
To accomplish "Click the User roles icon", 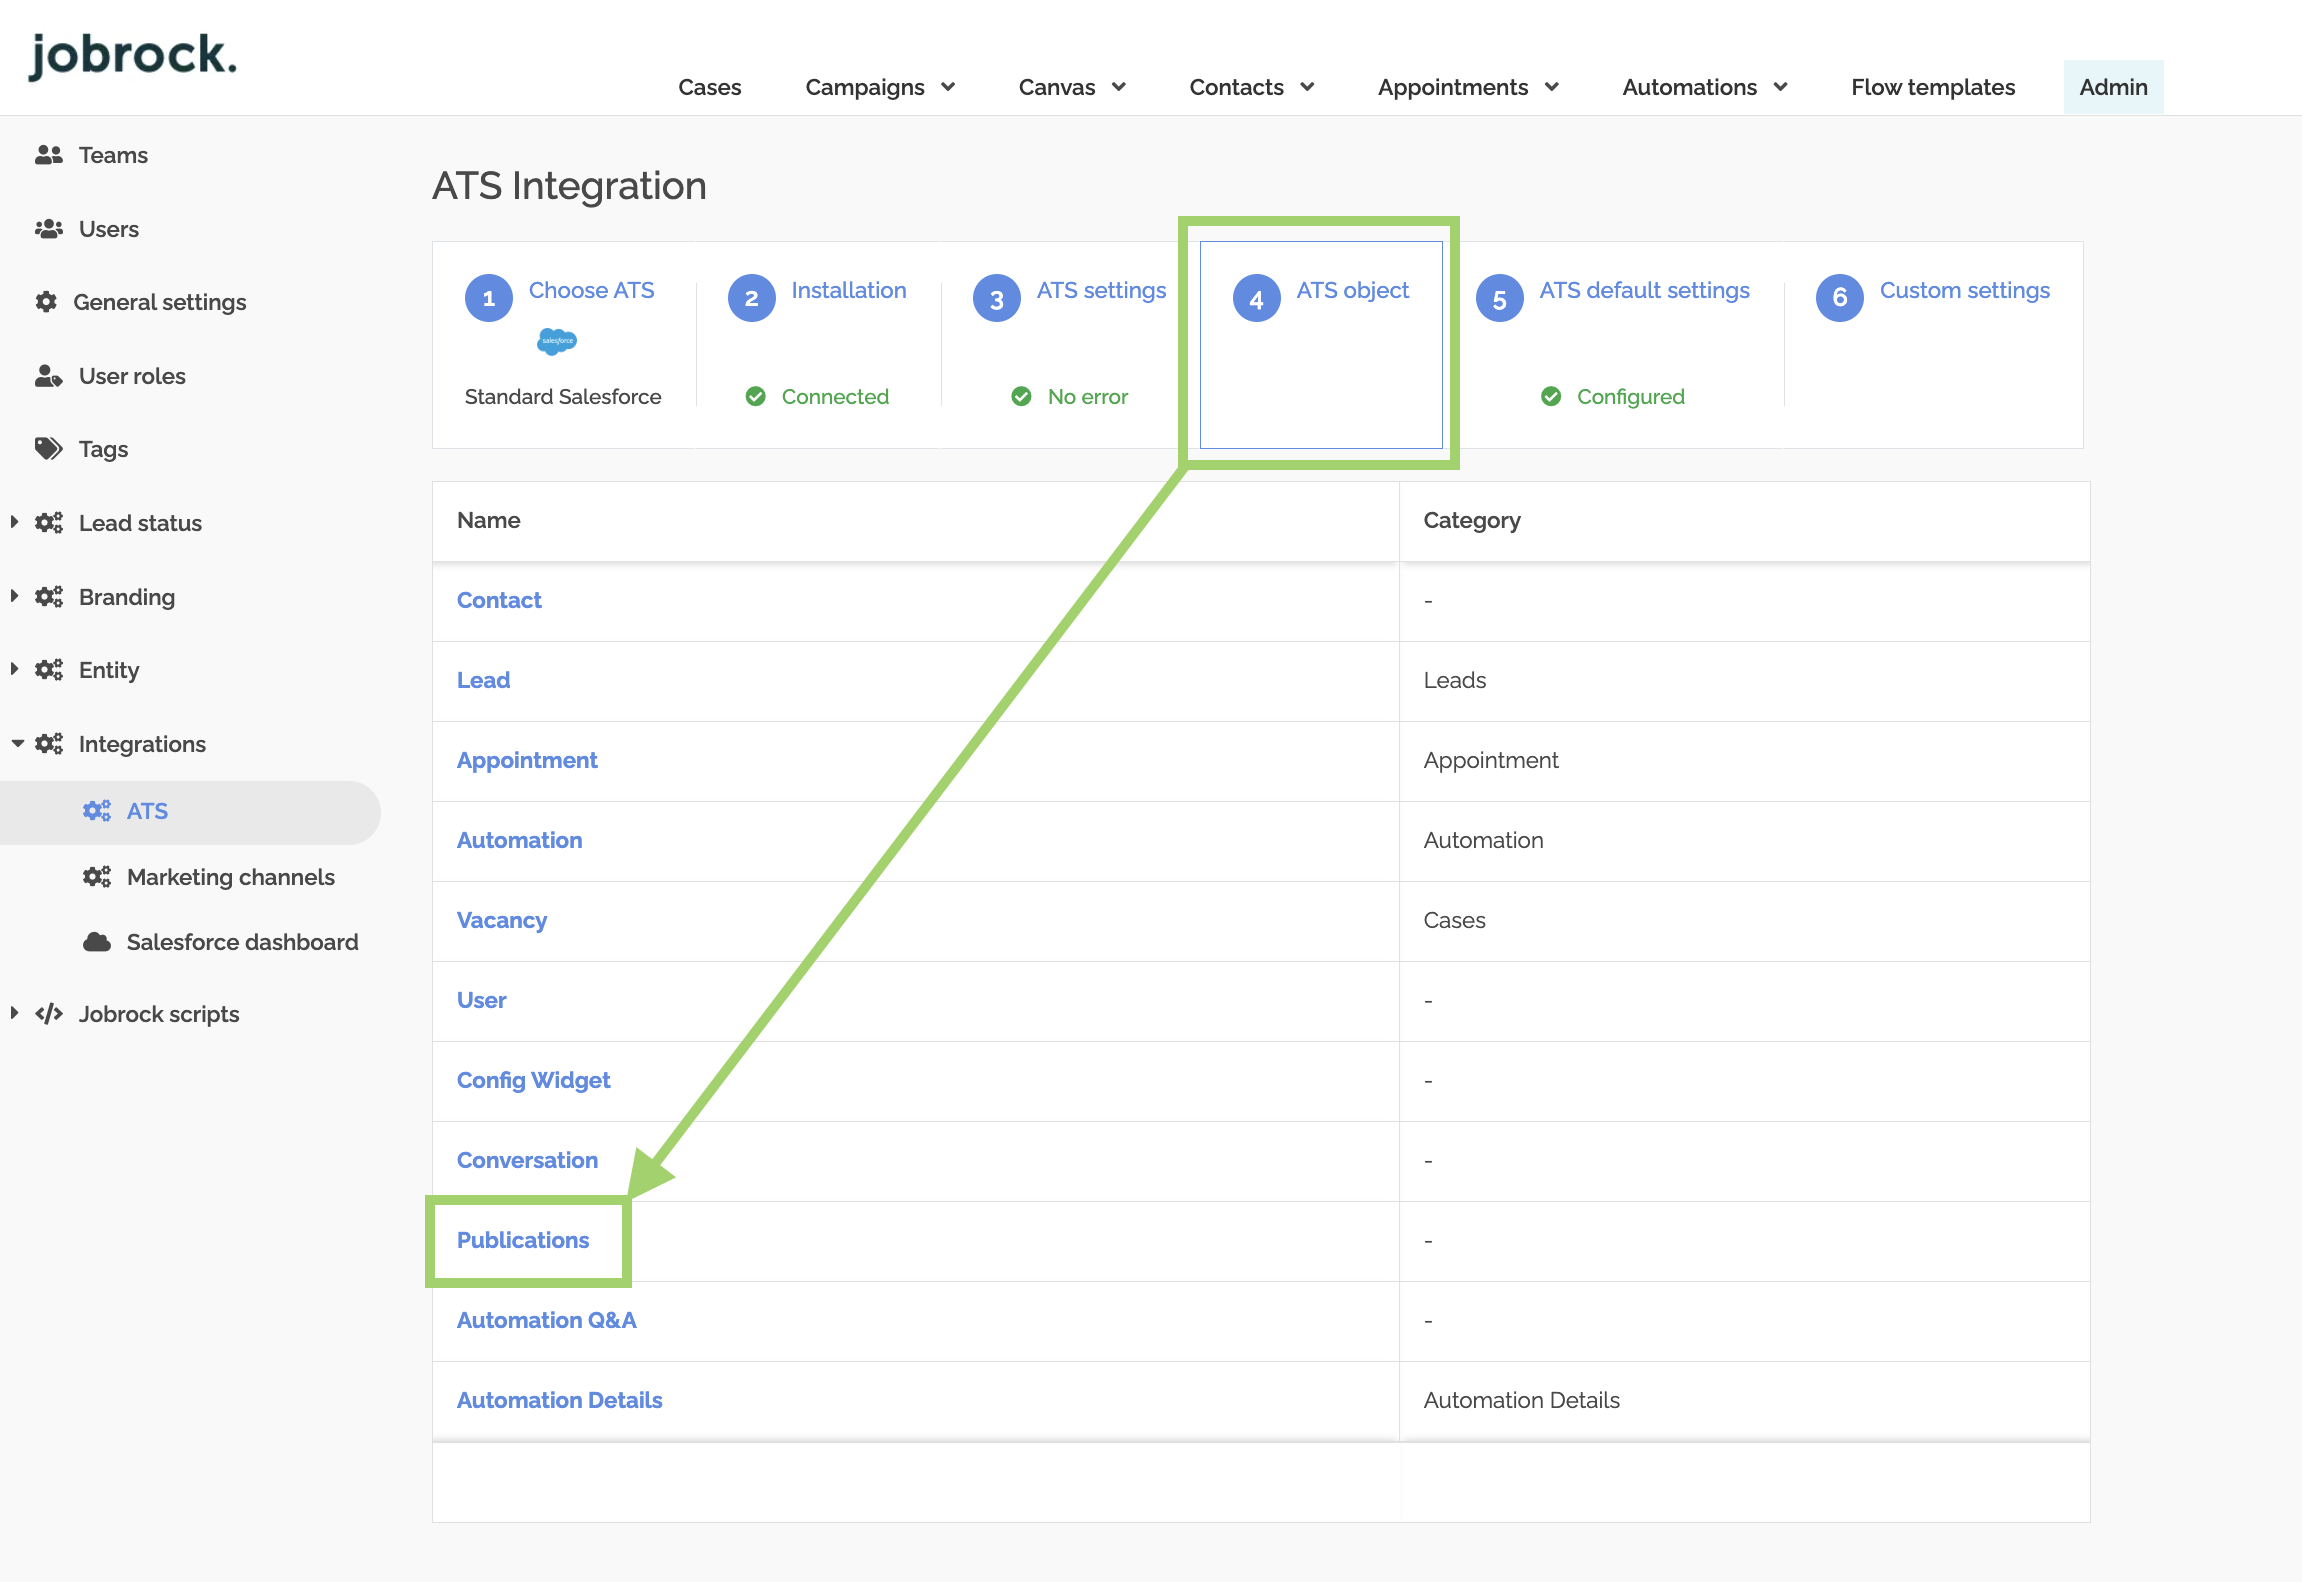I will pyautogui.click(x=48, y=376).
